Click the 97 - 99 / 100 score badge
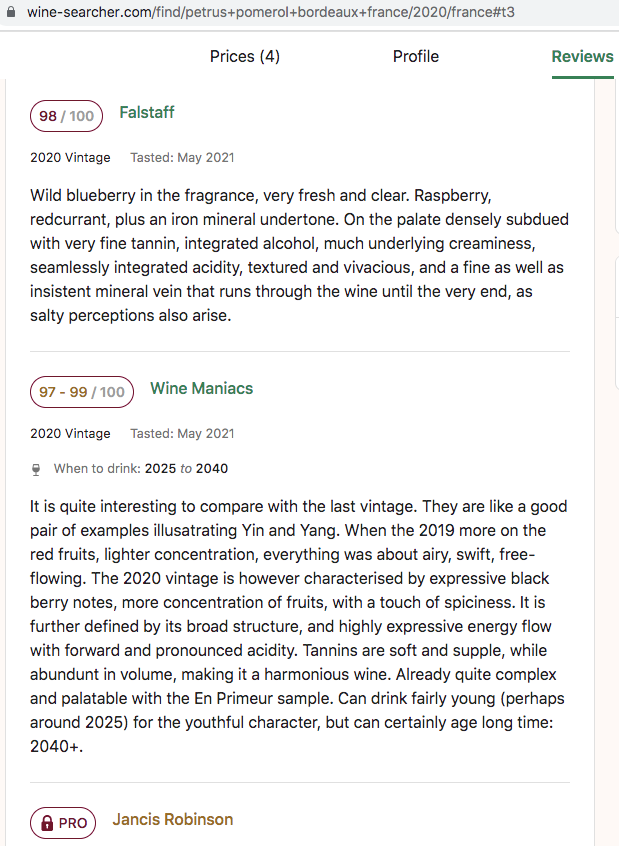619x846 pixels. 82,392
